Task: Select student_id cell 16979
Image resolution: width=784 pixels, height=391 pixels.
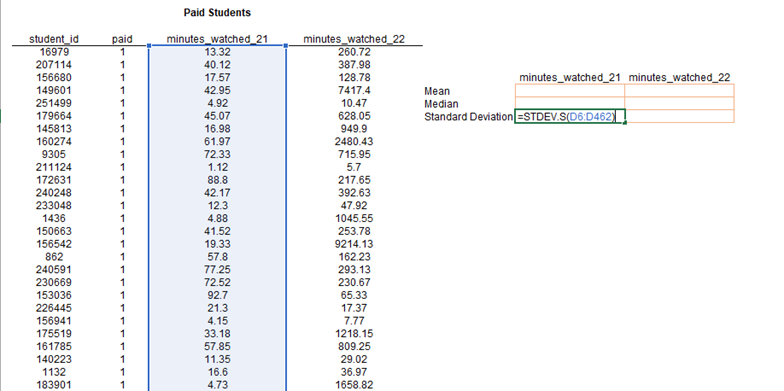Action: tap(54, 52)
